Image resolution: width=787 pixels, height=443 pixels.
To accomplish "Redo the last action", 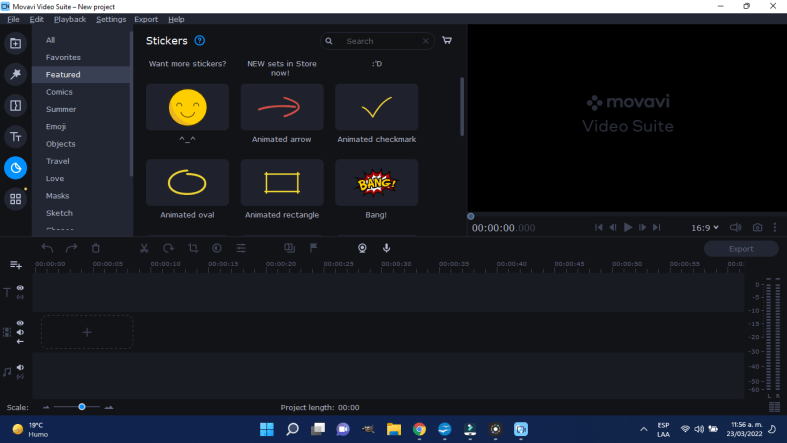I will tap(71, 248).
